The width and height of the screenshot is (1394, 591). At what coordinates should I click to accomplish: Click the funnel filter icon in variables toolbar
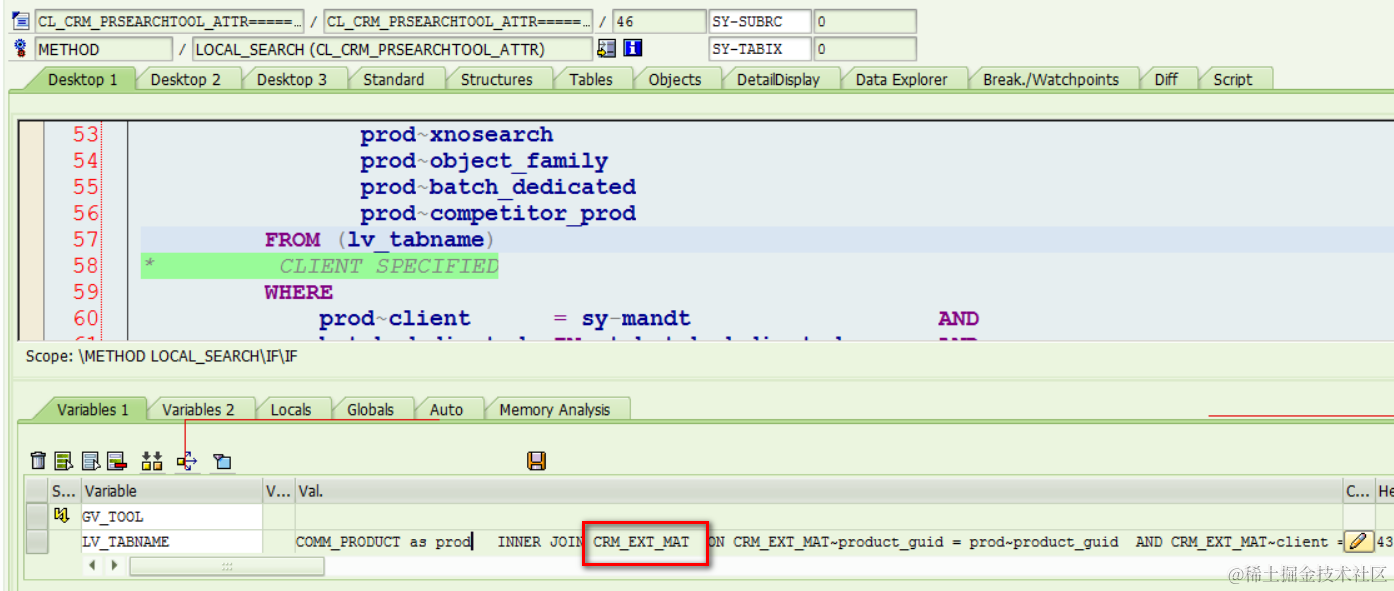(222, 461)
